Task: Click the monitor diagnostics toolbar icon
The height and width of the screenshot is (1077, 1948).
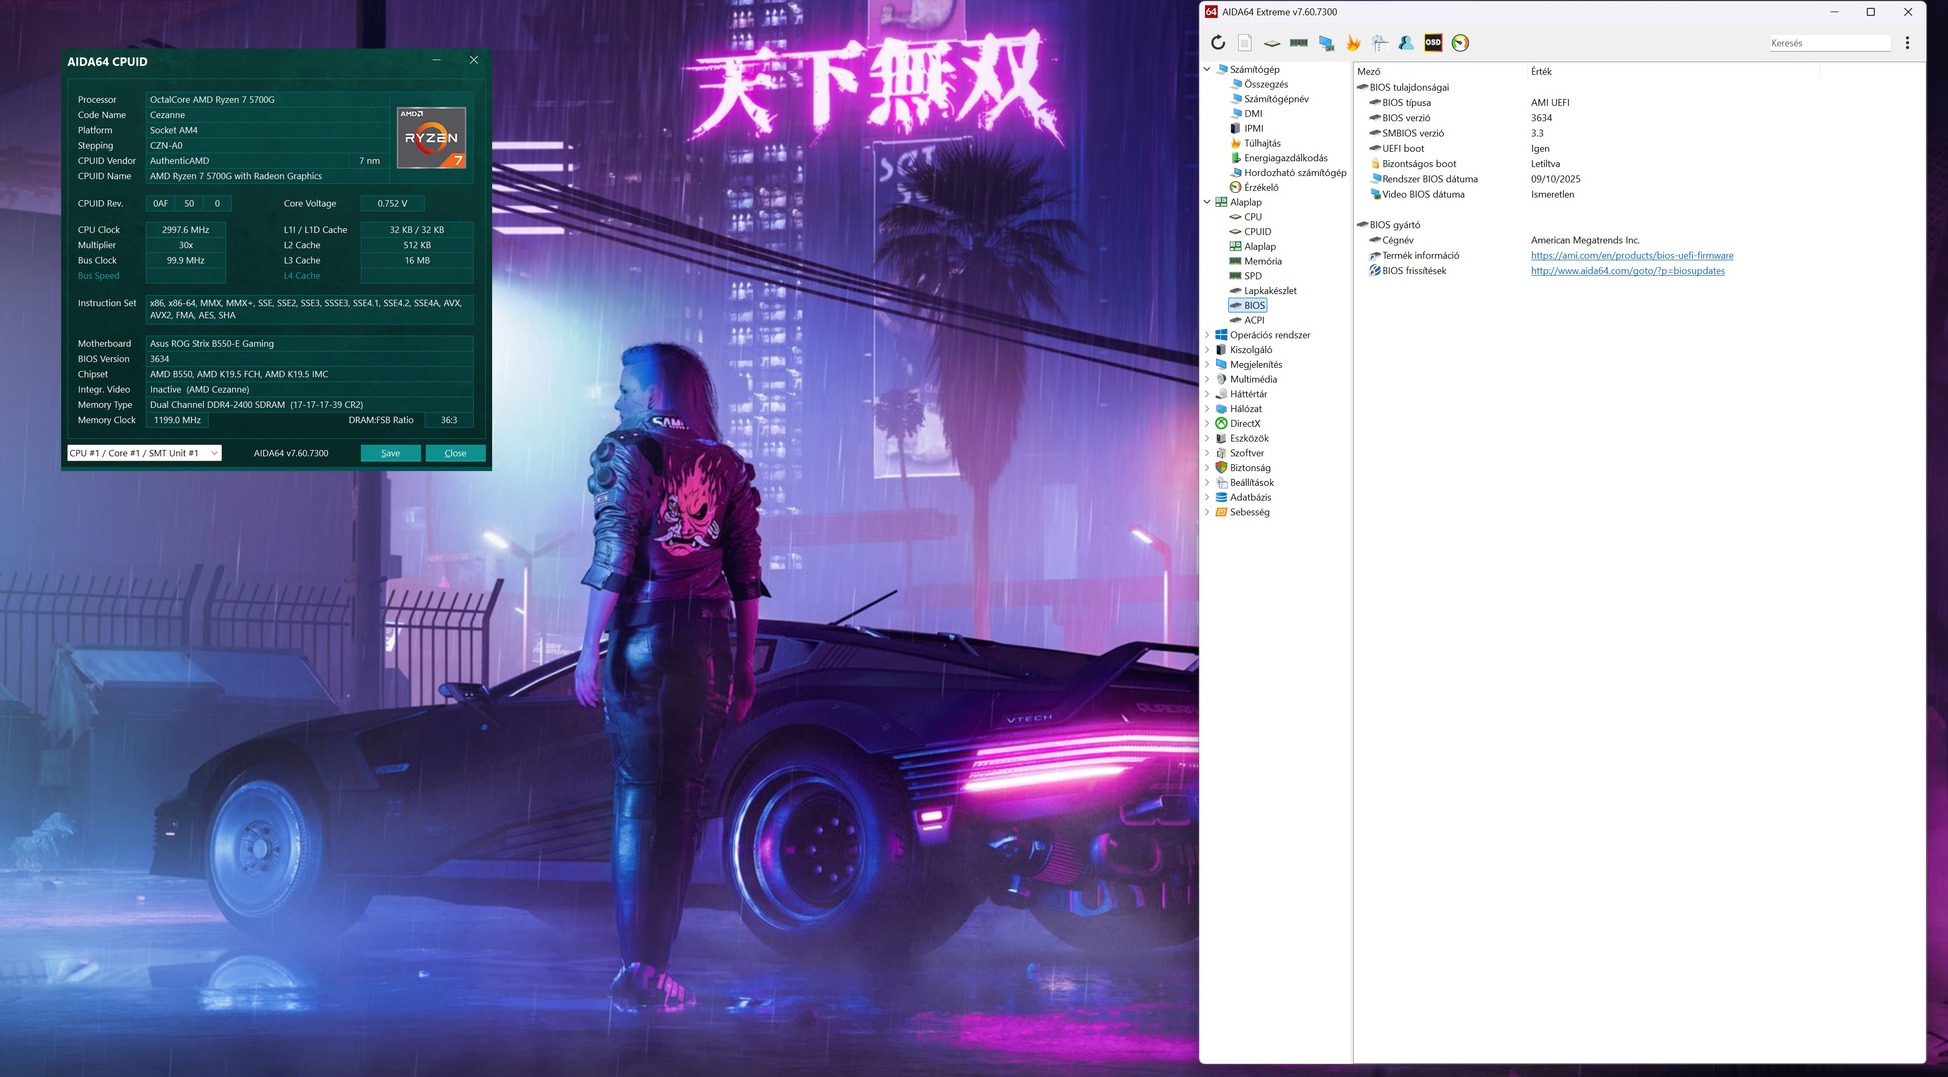Action: (x=1326, y=43)
